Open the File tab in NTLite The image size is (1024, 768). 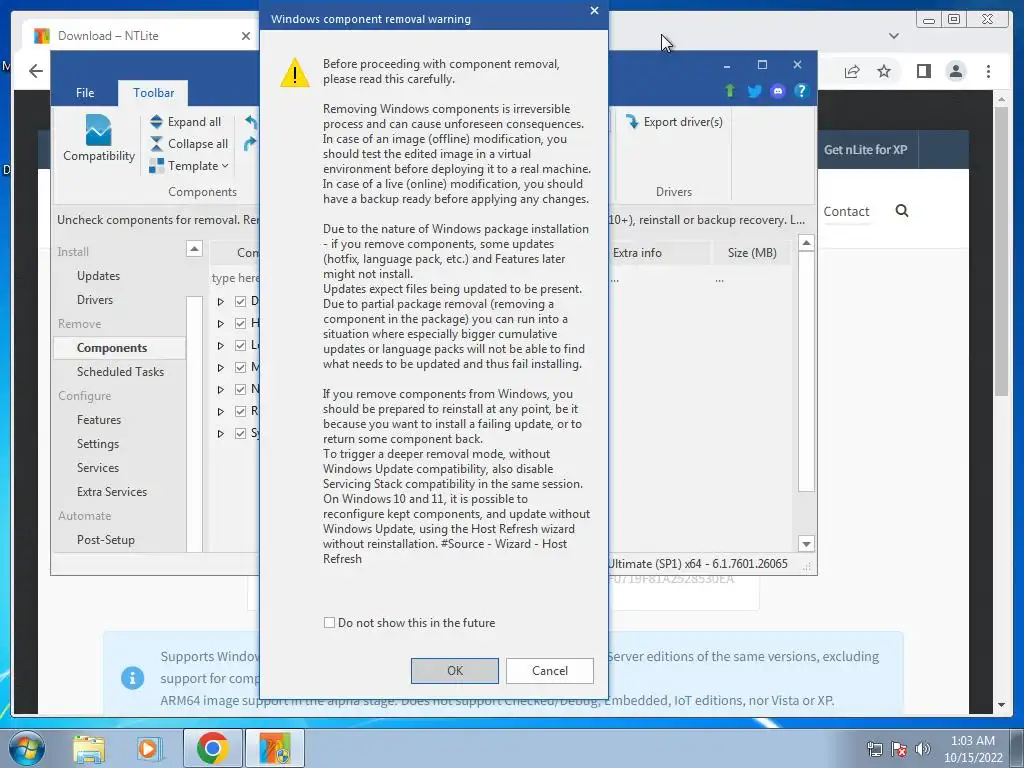click(x=85, y=93)
